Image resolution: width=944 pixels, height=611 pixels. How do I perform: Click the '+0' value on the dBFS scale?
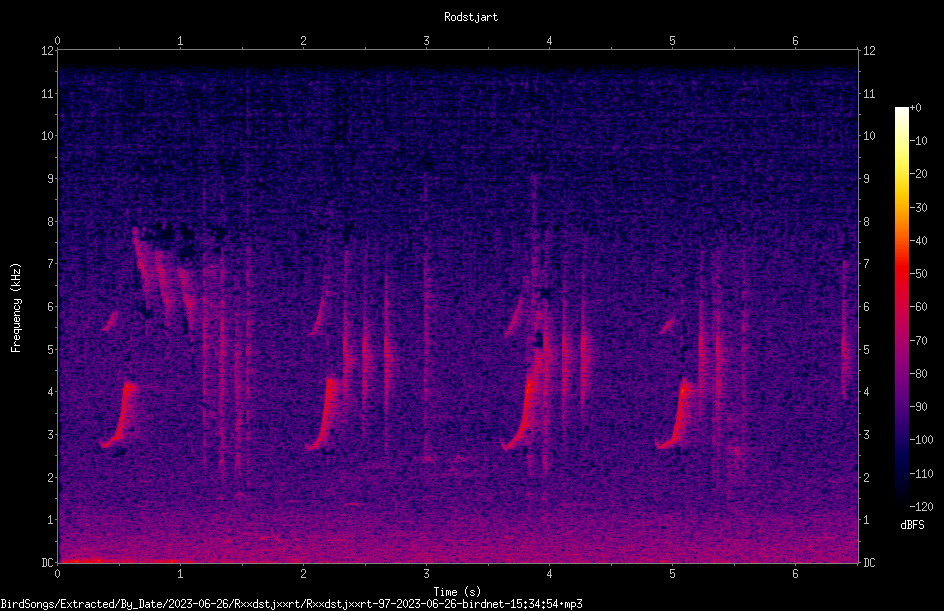pyautogui.click(x=915, y=108)
